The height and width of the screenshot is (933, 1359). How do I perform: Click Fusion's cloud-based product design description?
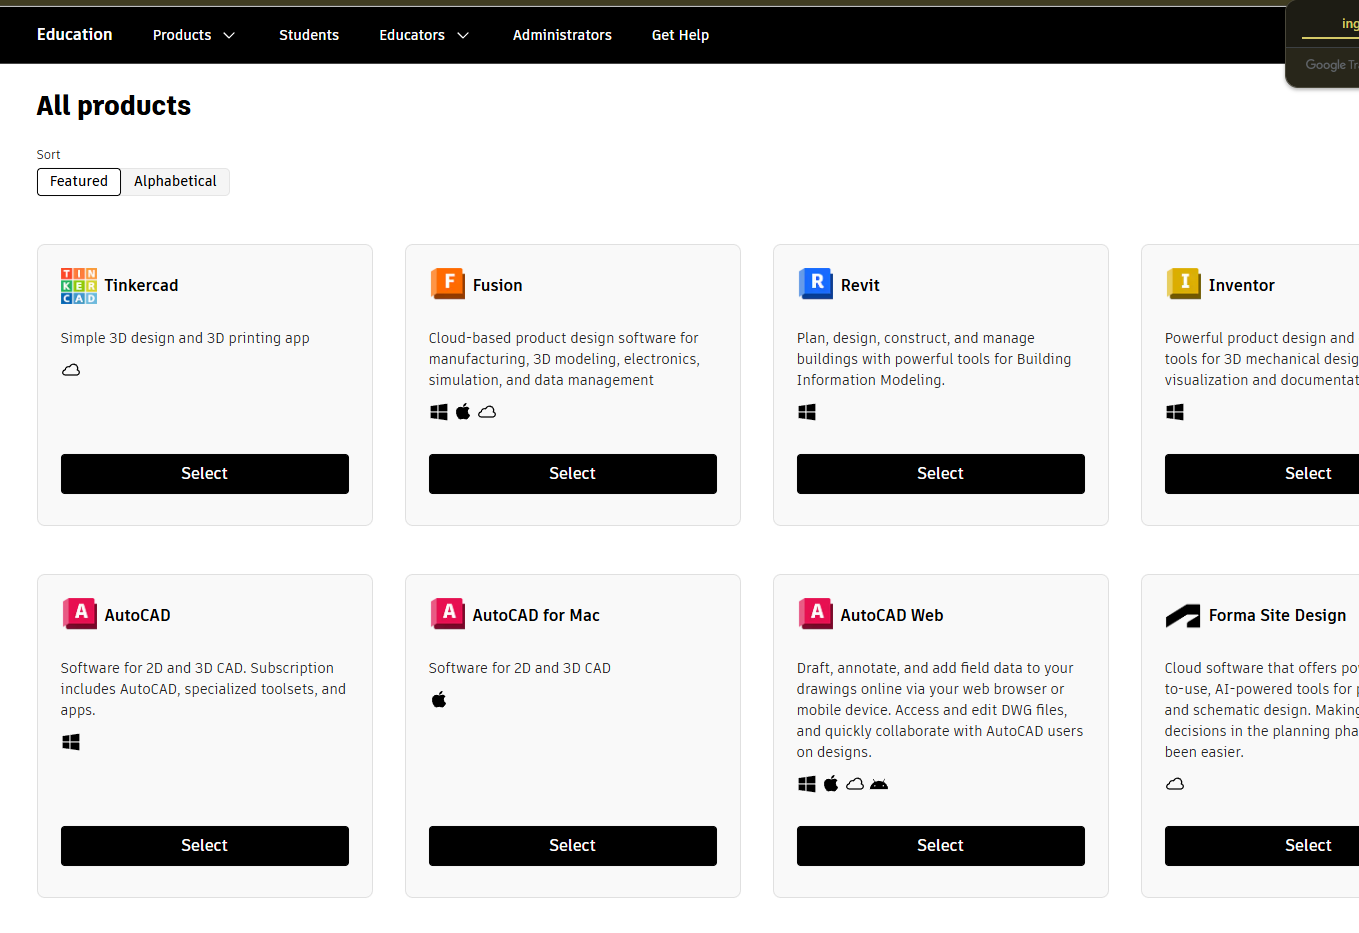coord(565,359)
